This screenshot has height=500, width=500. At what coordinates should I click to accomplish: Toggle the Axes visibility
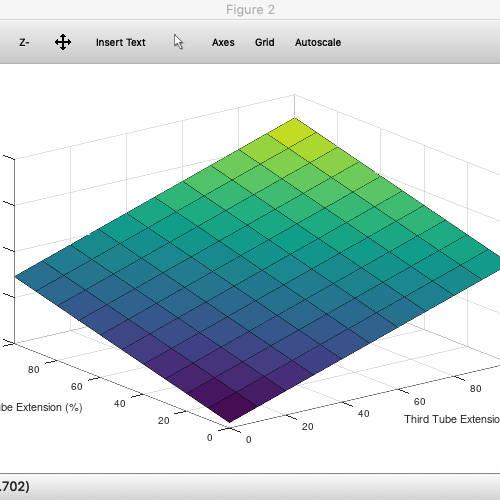[x=223, y=43]
